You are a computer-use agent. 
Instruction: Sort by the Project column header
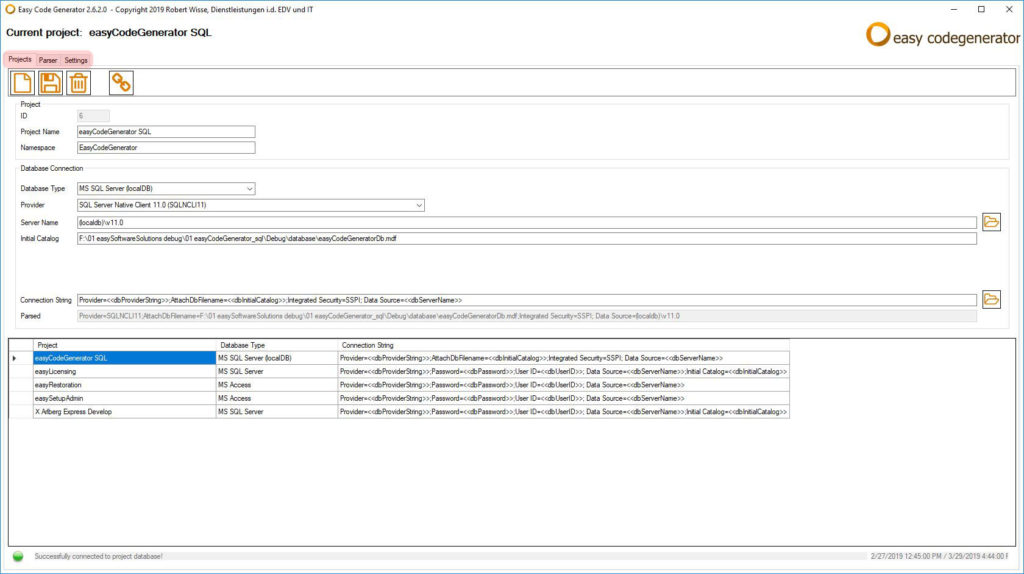124,345
